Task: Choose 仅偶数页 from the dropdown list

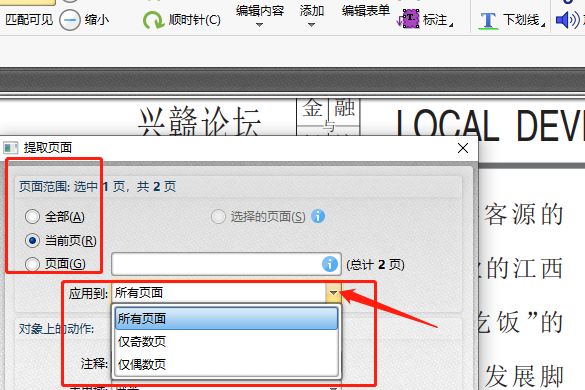Action: (226, 364)
